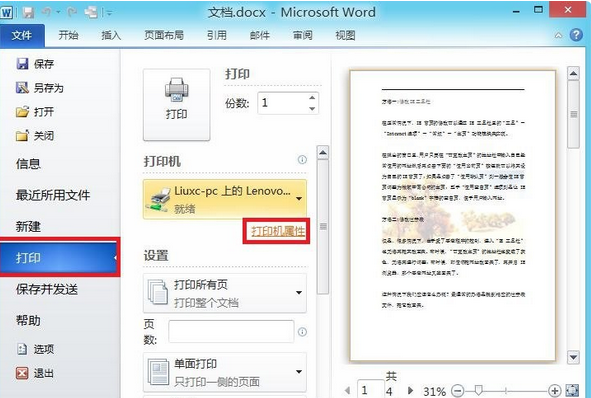Viewport: 591px width, 398px height.
Task: Click the settings panel scroll up arrow
Action: [323, 153]
